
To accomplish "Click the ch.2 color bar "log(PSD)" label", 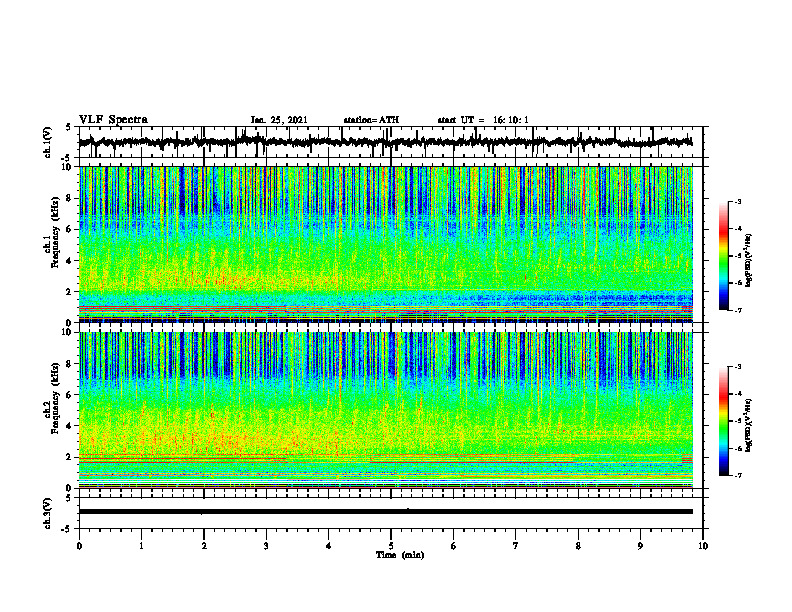I will pyautogui.click(x=749, y=425).
